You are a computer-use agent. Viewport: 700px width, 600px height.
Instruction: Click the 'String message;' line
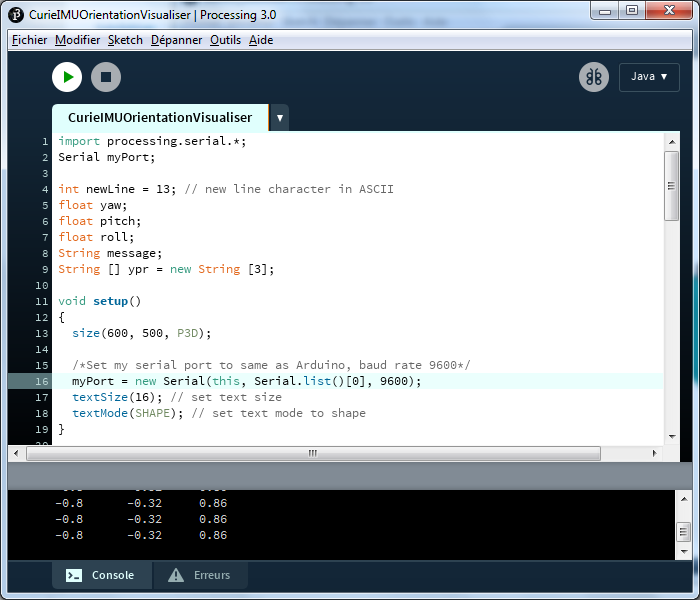click(x=110, y=253)
